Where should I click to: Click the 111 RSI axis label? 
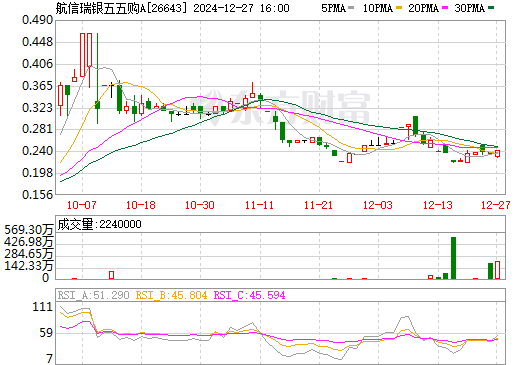[43, 307]
